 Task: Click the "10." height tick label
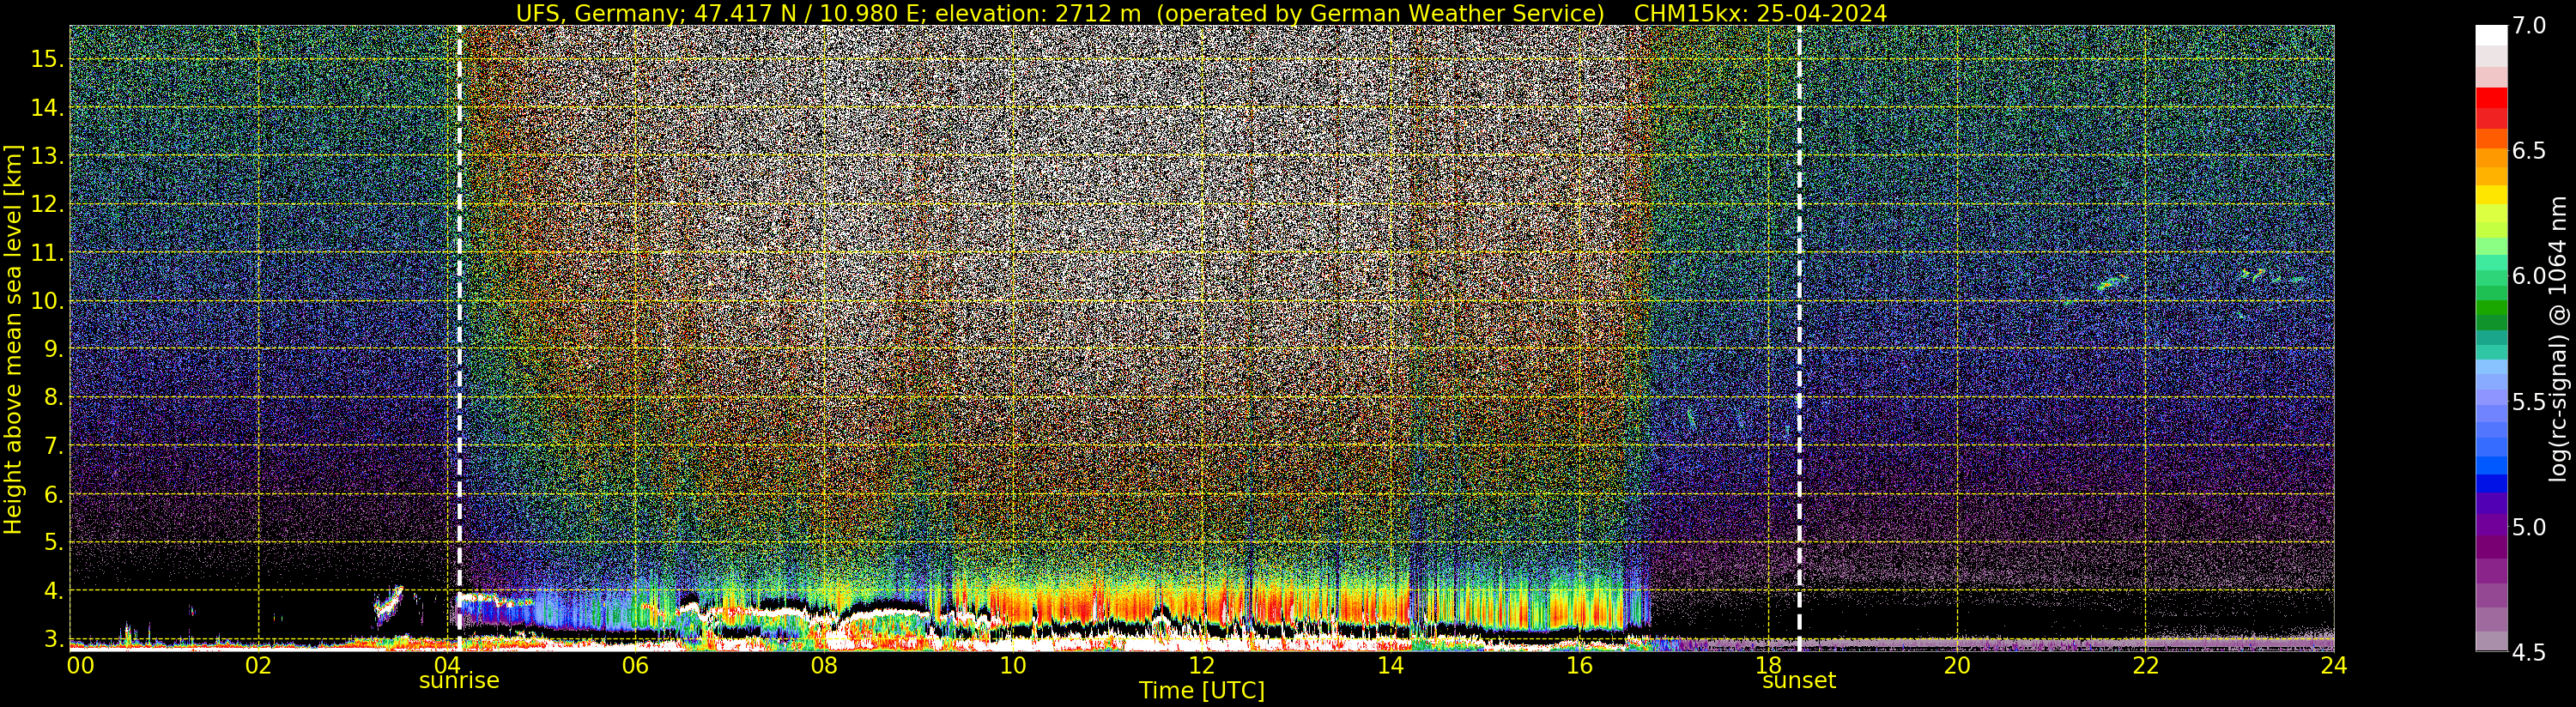pos(47,301)
